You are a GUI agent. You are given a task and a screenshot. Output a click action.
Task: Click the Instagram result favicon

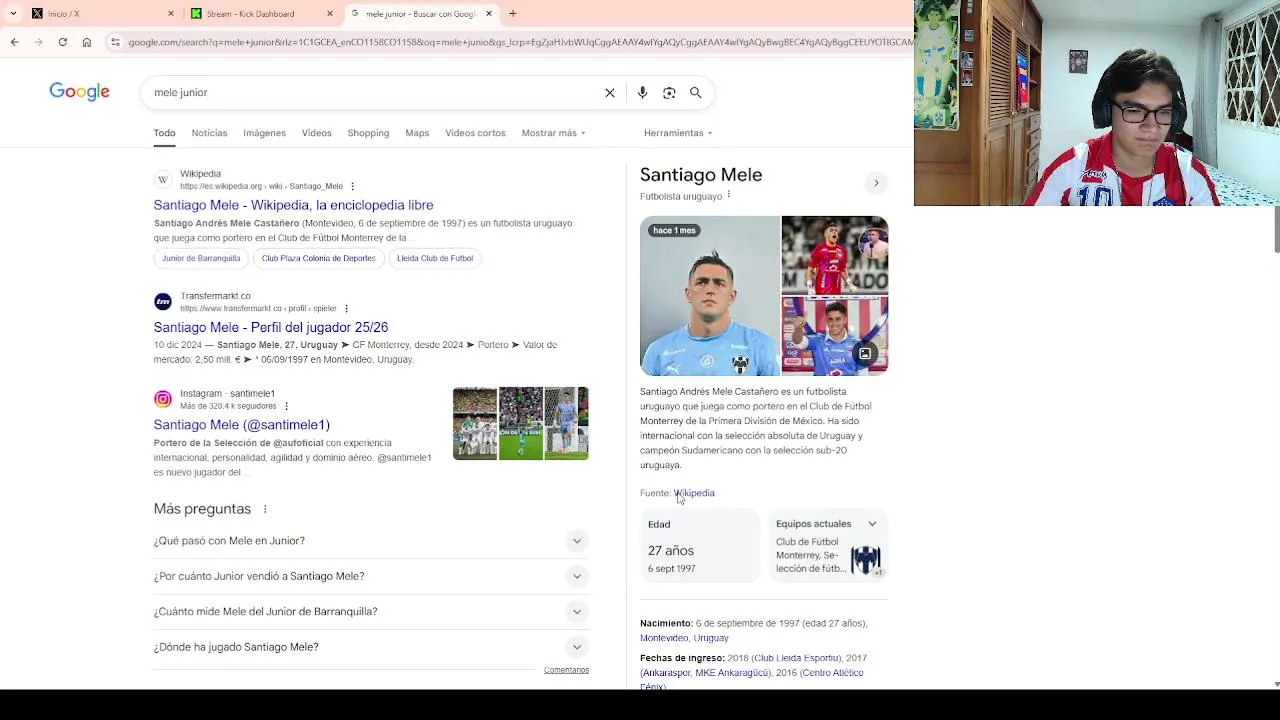coord(163,399)
